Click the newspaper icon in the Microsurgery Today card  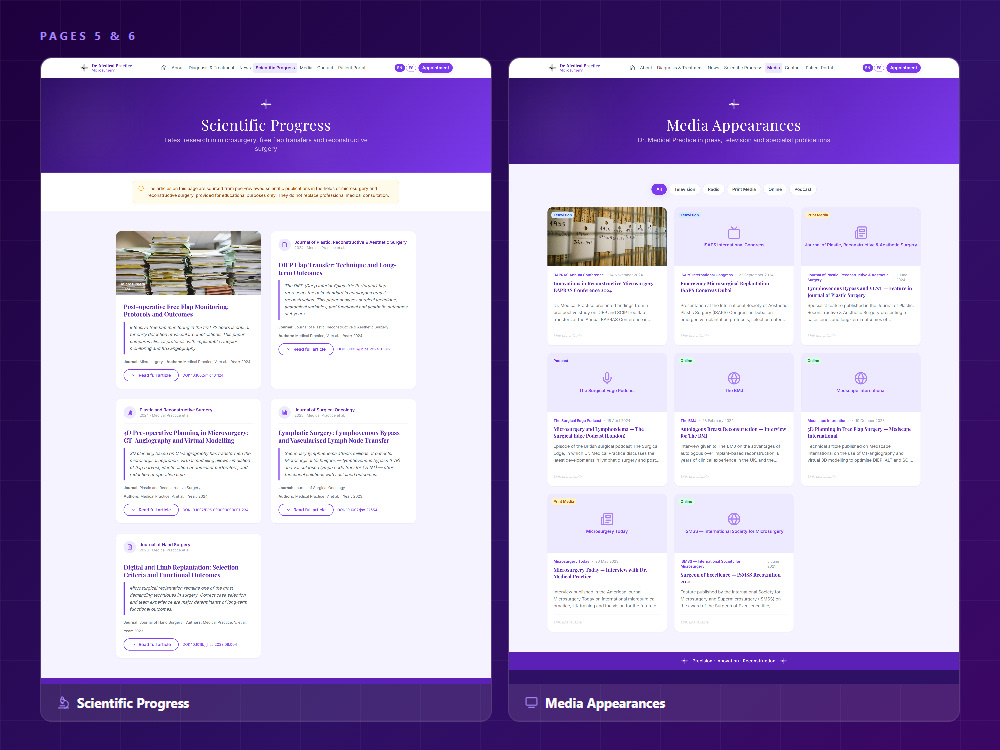[x=607, y=519]
